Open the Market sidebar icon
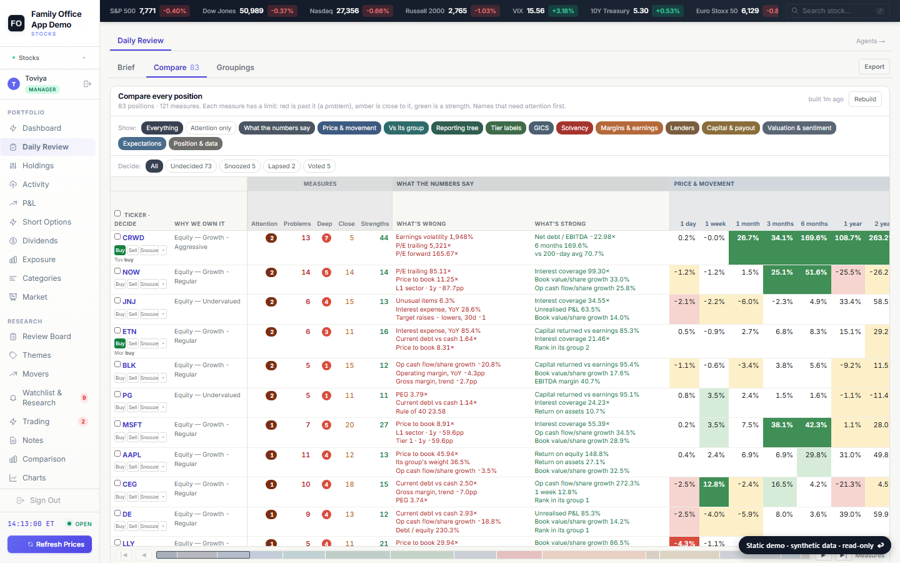900x563 pixels. tap(13, 297)
